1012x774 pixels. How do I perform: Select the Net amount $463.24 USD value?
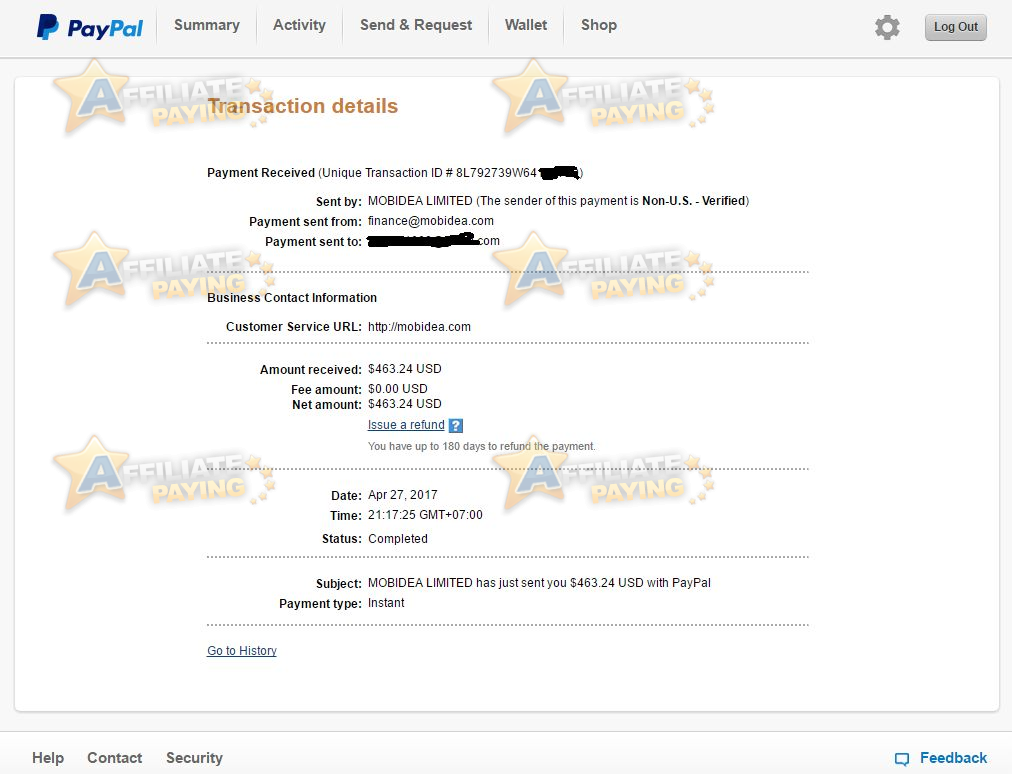click(405, 404)
